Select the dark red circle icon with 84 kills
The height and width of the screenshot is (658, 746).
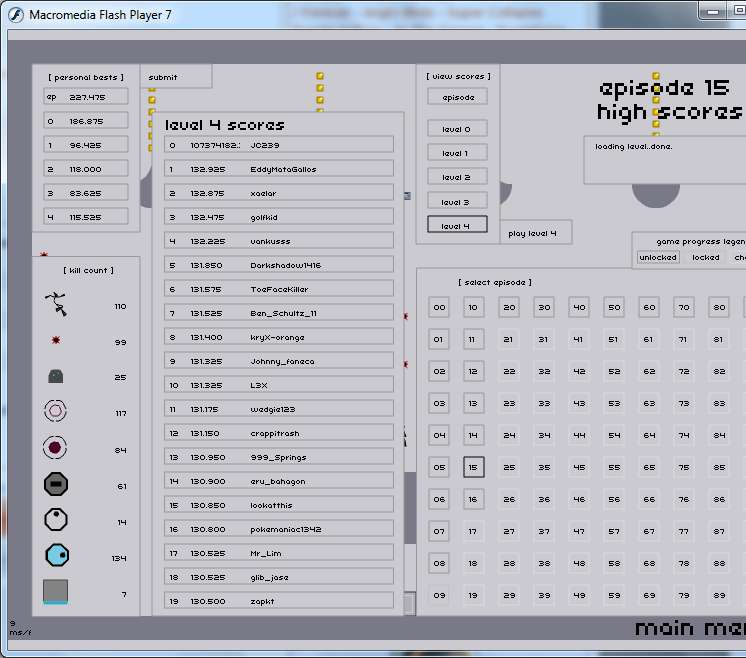point(56,448)
